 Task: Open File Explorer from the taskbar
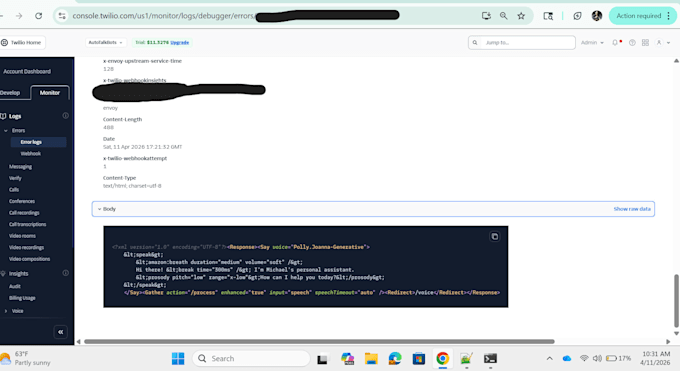[371, 358]
